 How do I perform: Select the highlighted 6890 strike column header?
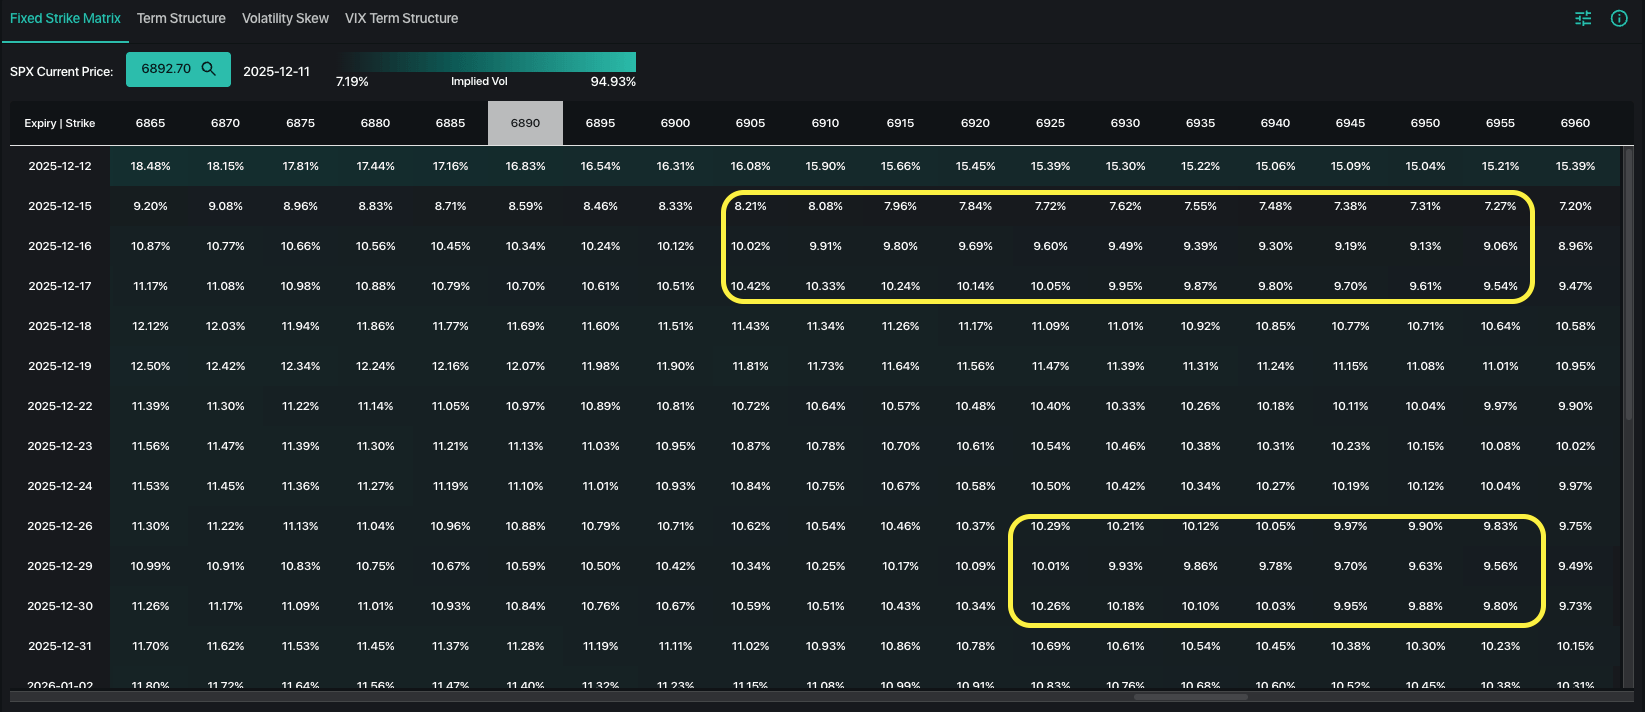pos(525,123)
